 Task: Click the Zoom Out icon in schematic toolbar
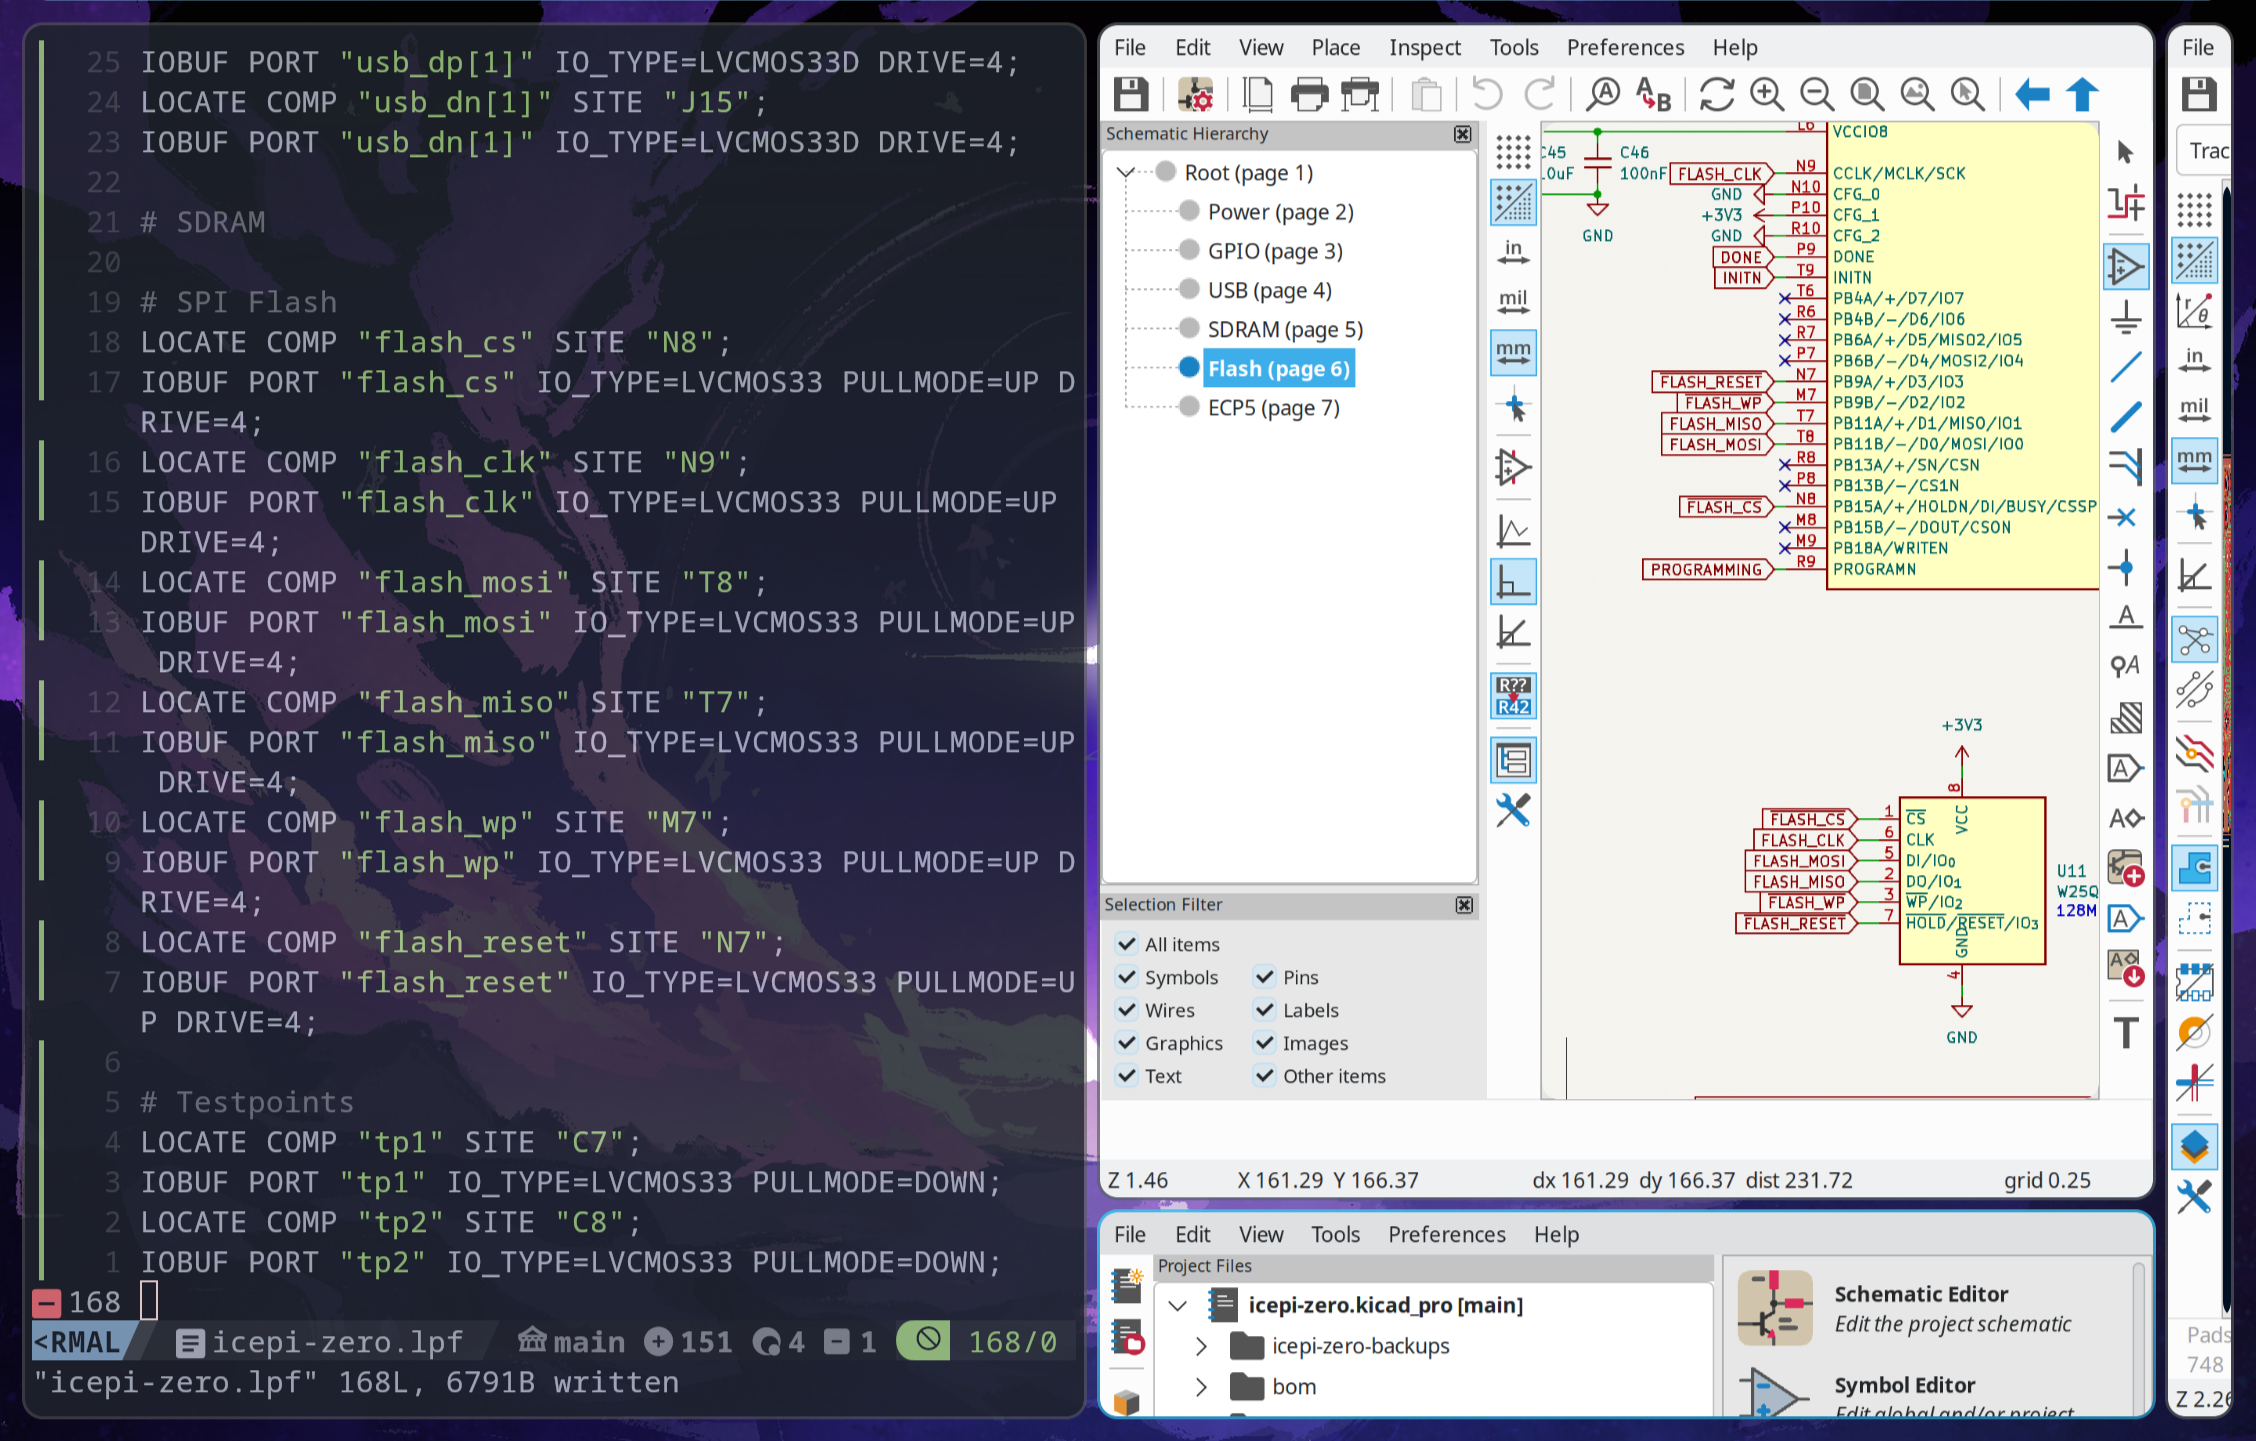(1817, 95)
